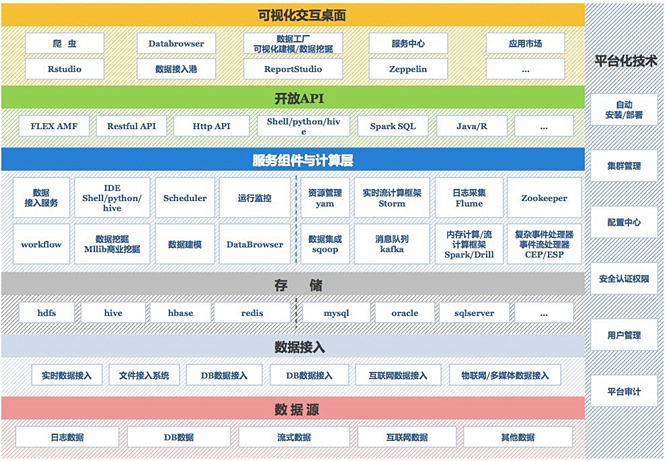The width and height of the screenshot is (666, 461).
Task: Select the FLEX AMF box
Action: click(x=54, y=126)
